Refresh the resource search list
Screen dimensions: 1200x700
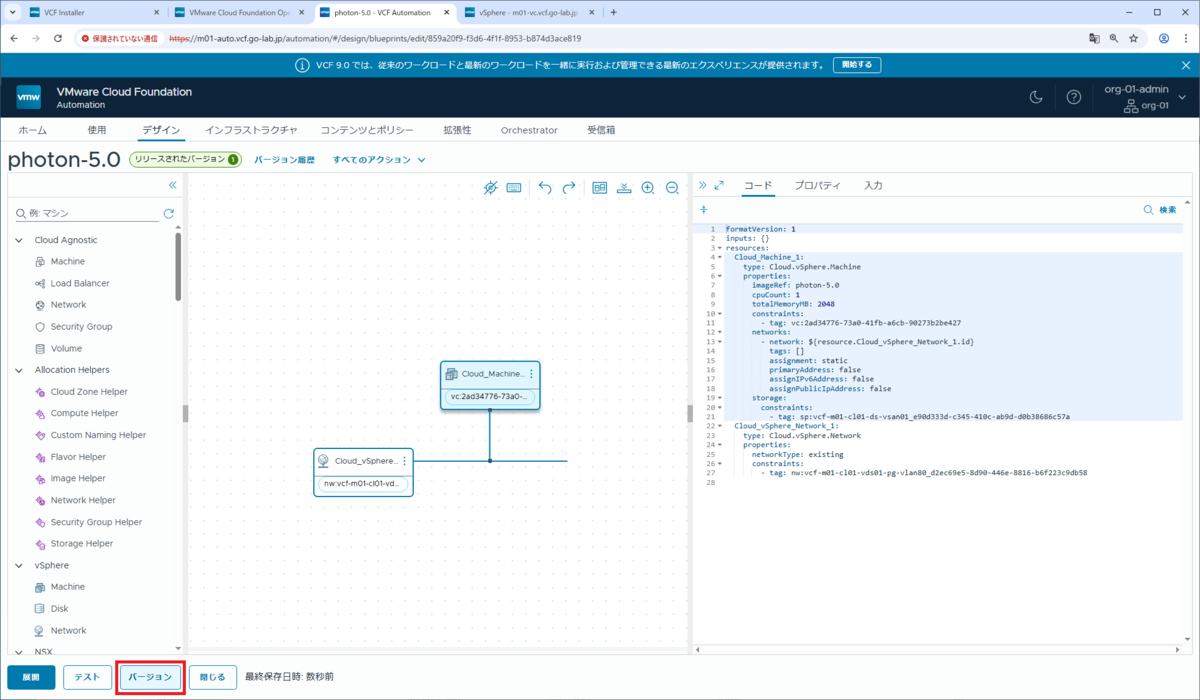pos(169,214)
